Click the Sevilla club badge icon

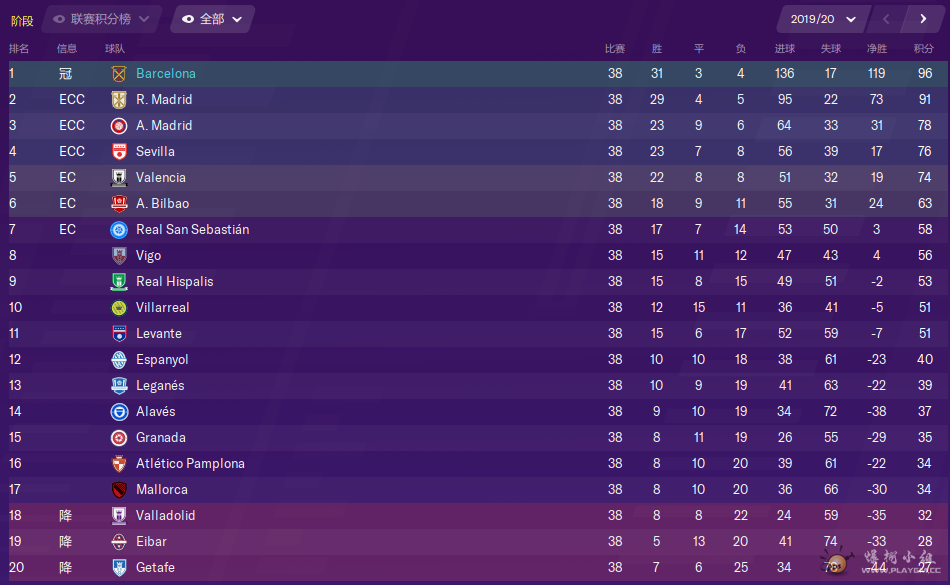[x=119, y=151]
